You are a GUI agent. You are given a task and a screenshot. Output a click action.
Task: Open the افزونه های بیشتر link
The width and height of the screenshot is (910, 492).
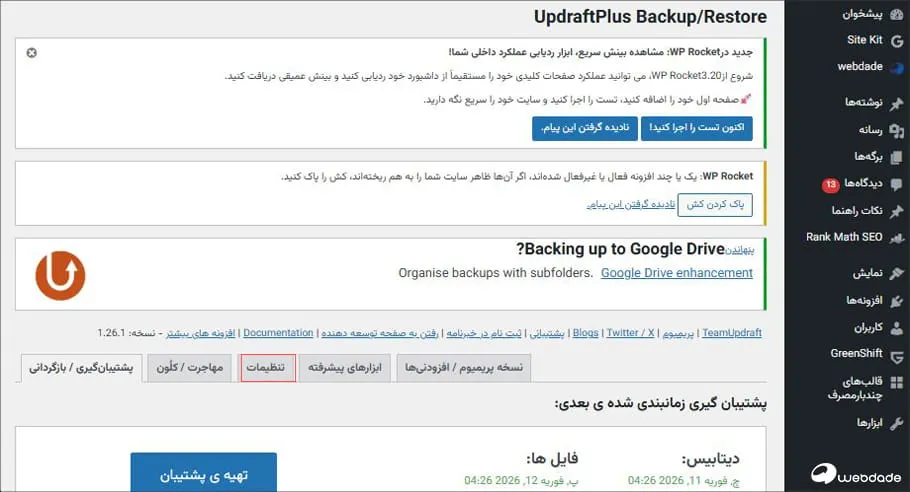coord(200,334)
